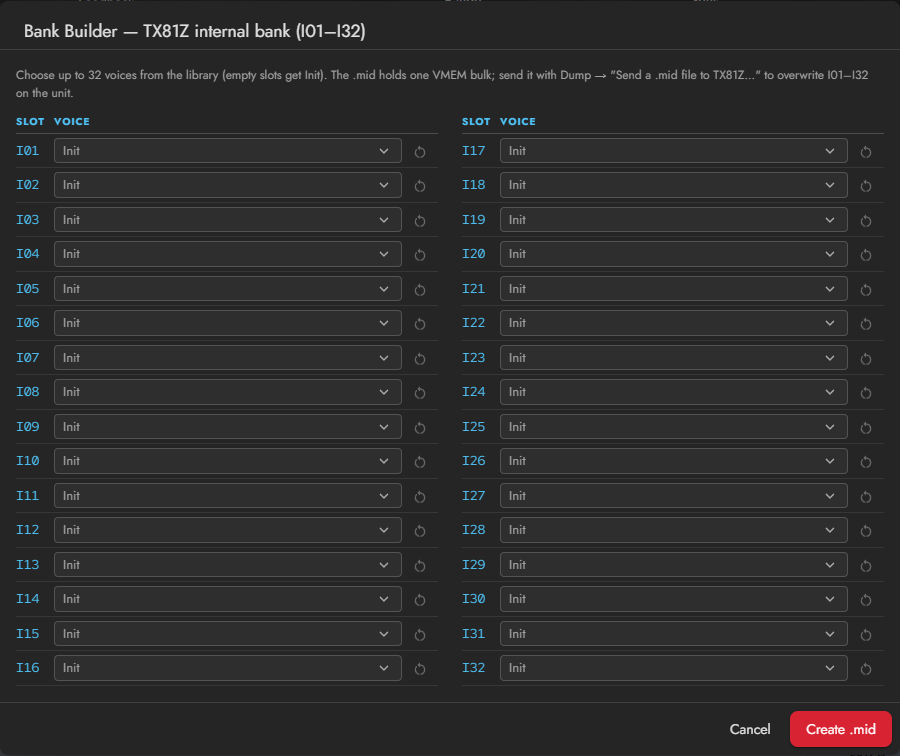Select the I04 slot label

click(28, 254)
